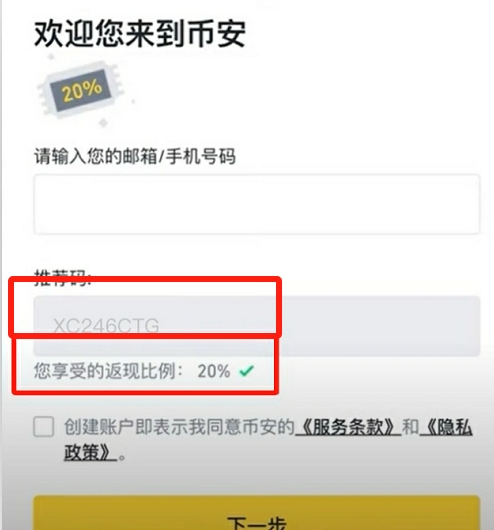Tick the agree-to-terms checkbox
494x530 pixels.
[x=44, y=427]
